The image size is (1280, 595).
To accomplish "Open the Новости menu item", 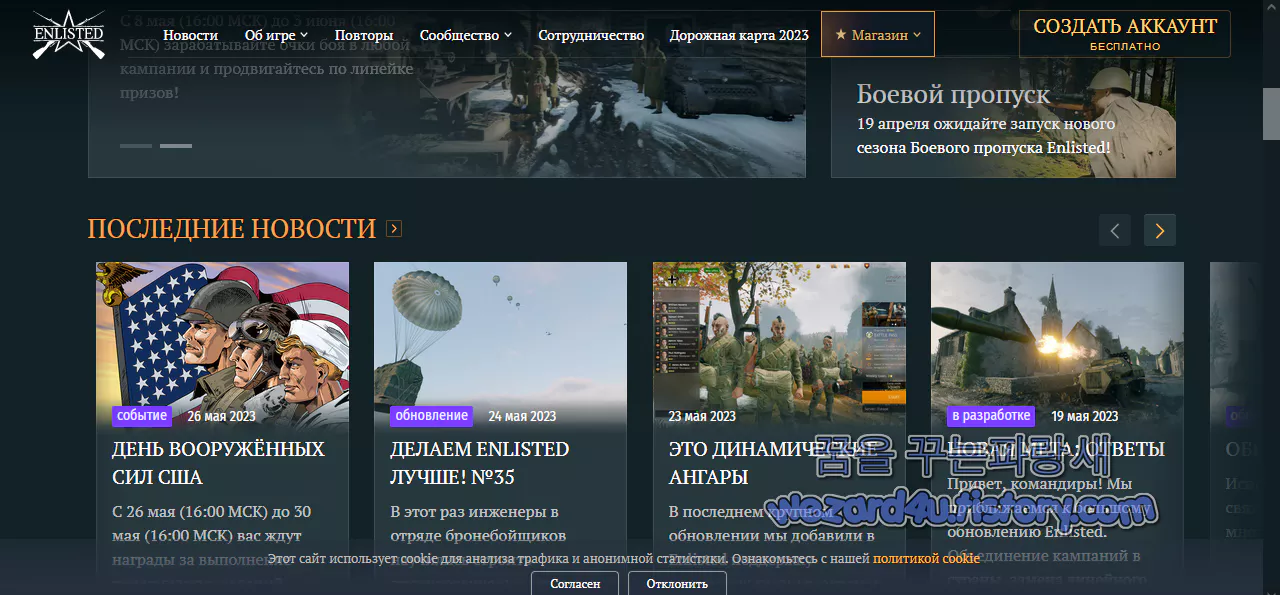I will (190, 35).
